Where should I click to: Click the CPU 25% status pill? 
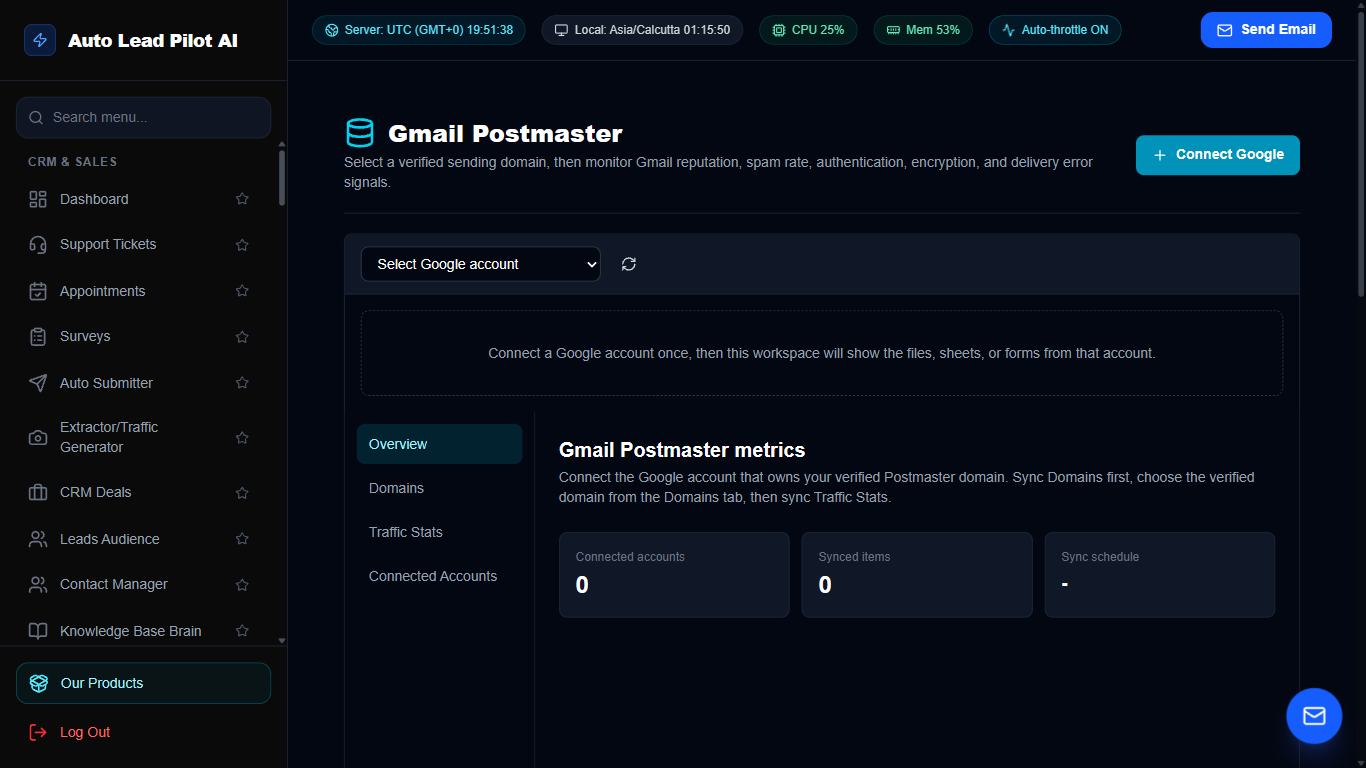pyautogui.click(x=808, y=30)
